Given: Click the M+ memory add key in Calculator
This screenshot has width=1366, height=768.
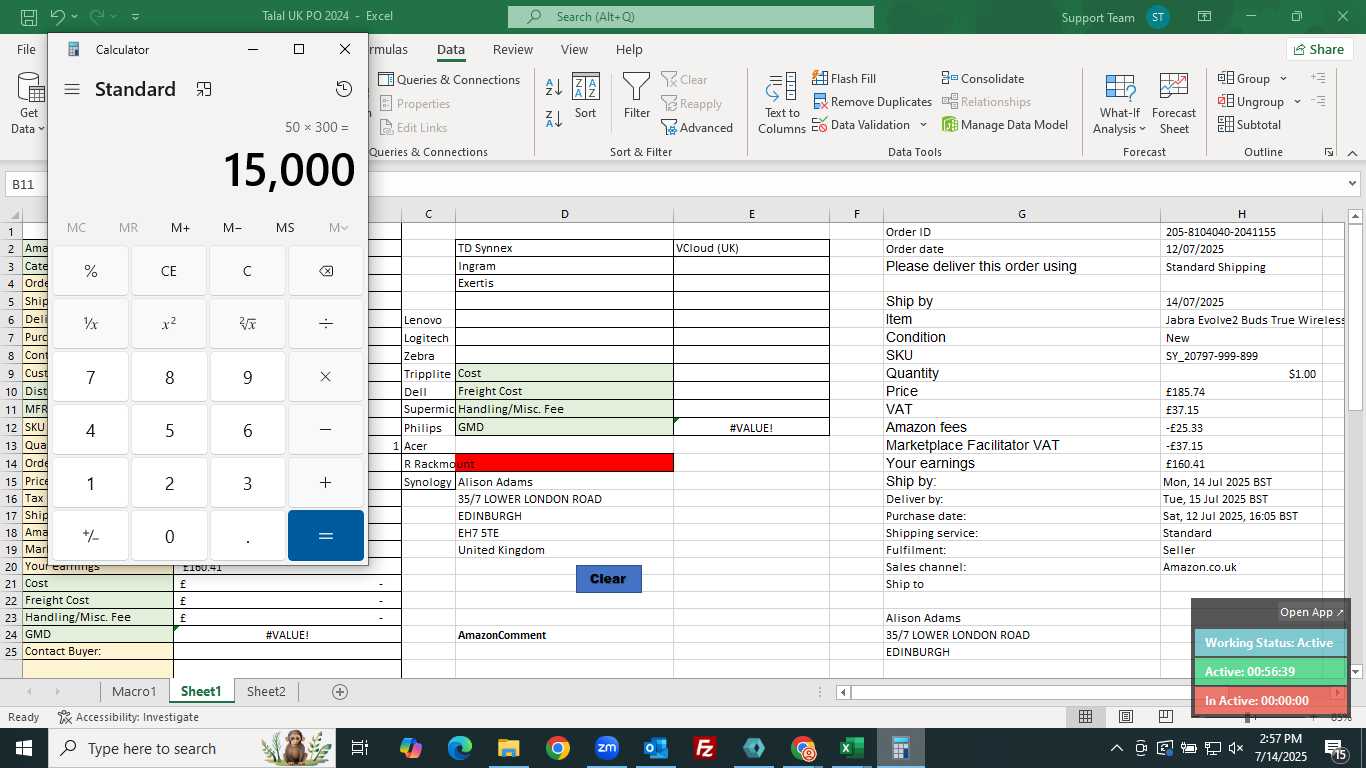Looking at the screenshot, I should pos(180,228).
